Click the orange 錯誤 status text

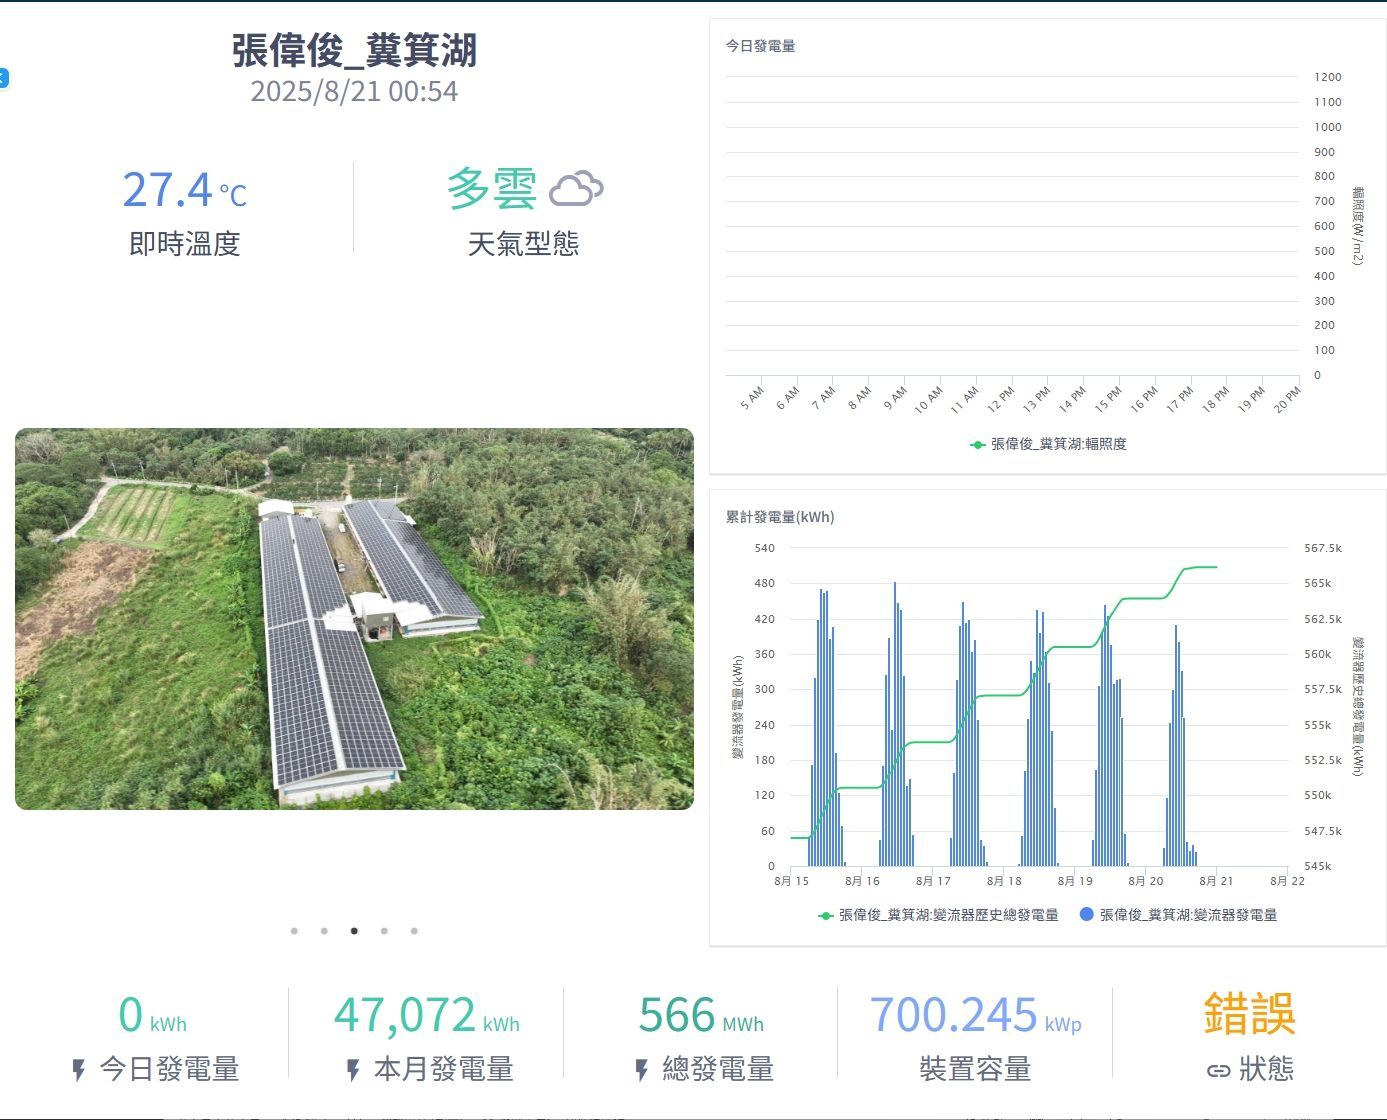coord(1250,1014)
